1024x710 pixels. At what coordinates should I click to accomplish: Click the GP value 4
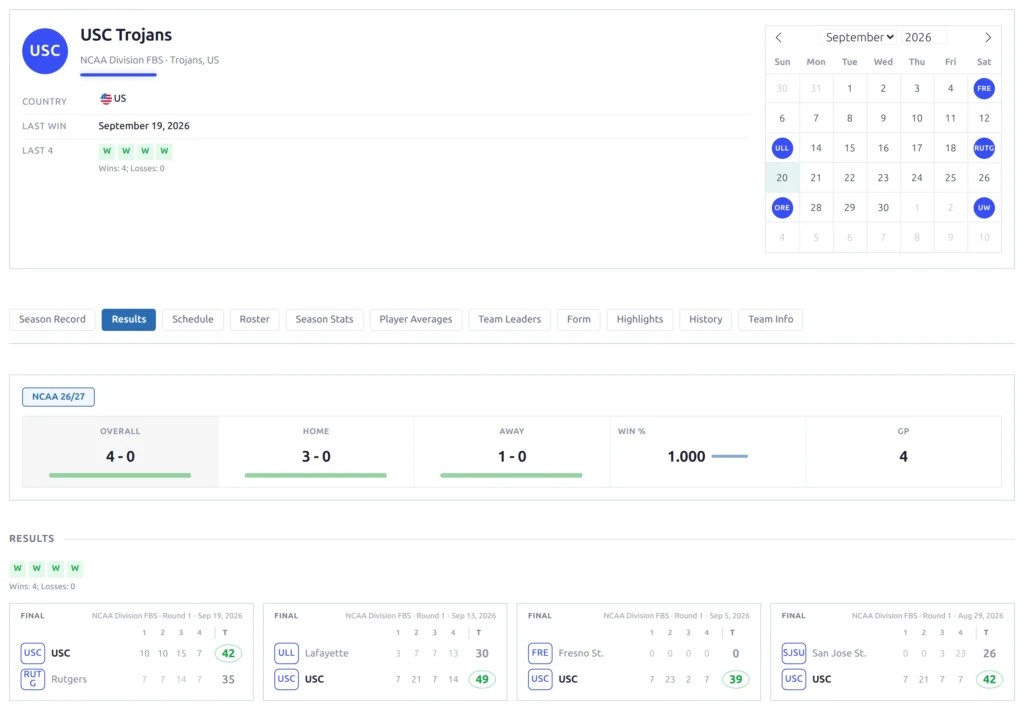click(903, 457)
